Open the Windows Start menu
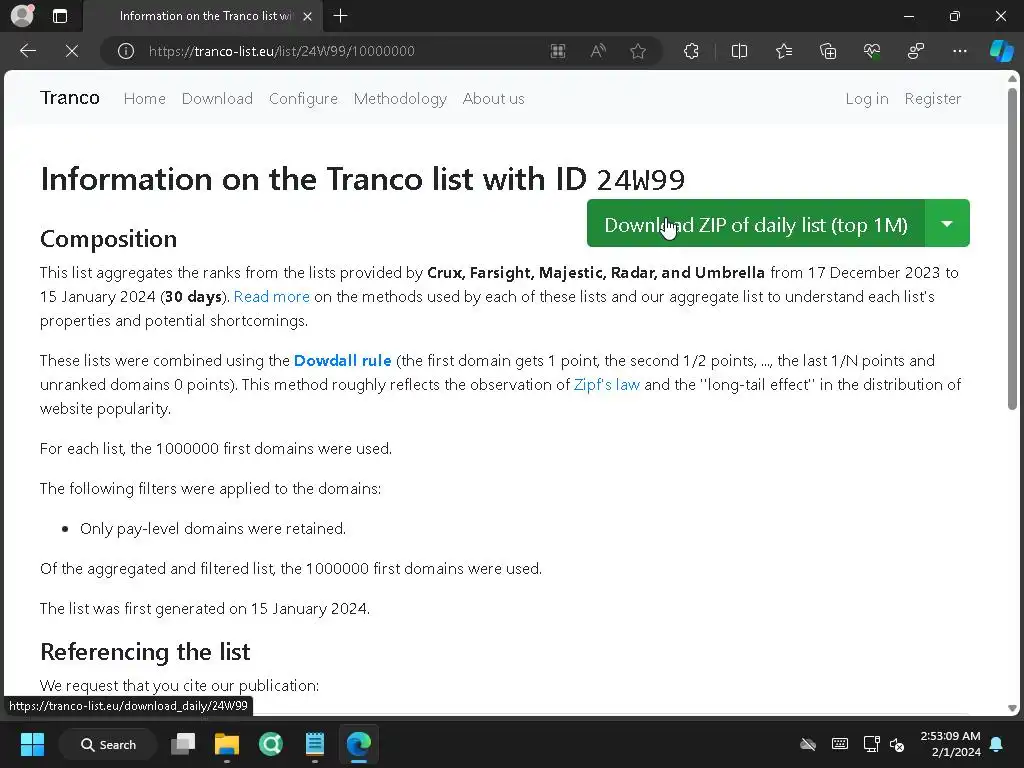The image size is (1024, 768). coord(32,744)
